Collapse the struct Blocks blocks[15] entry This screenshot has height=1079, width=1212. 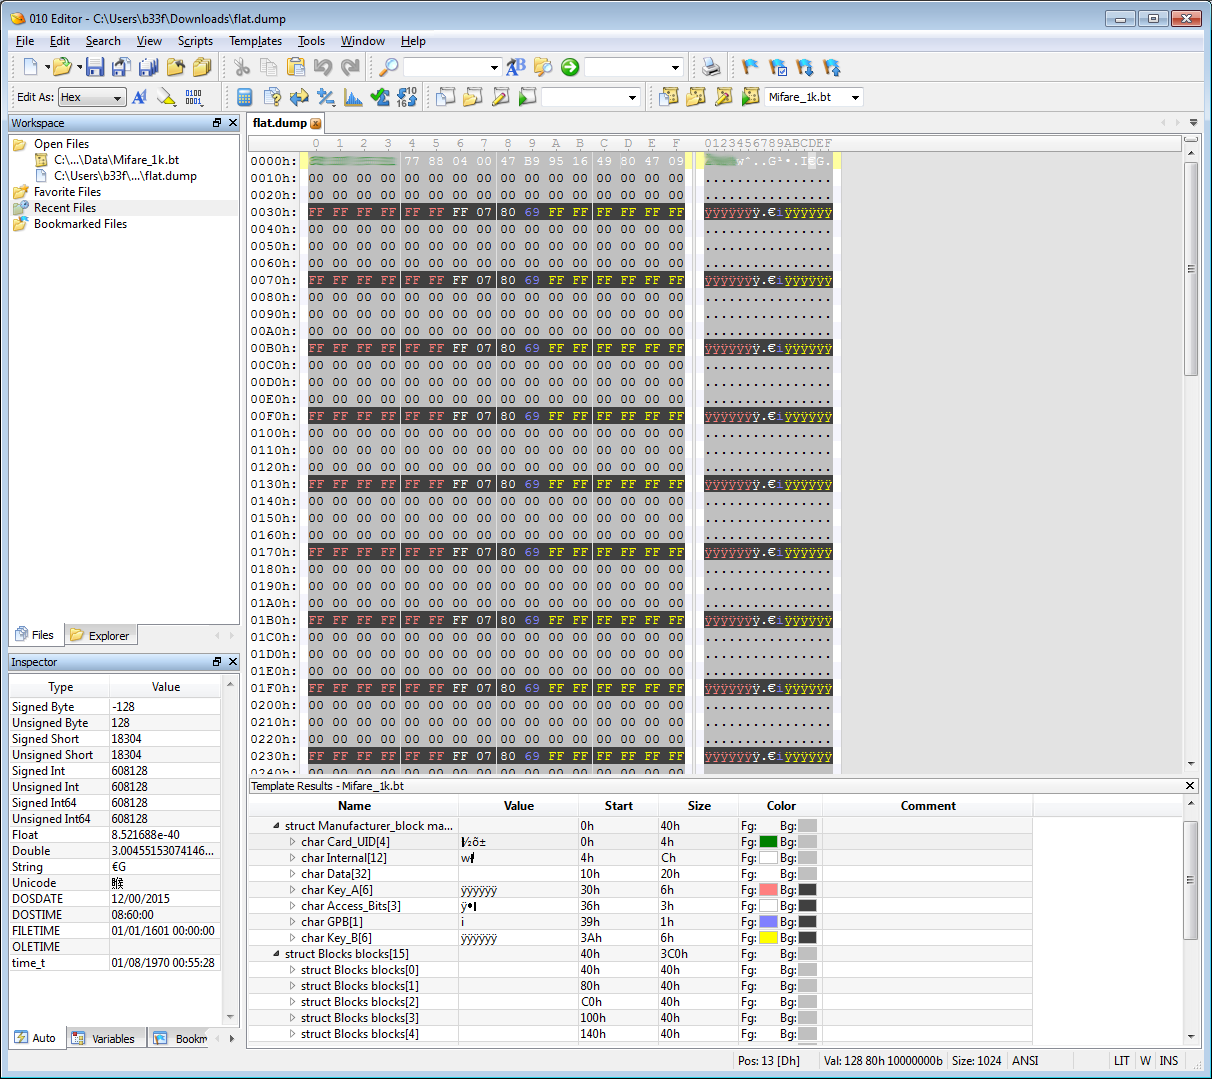tap(275, 953)
